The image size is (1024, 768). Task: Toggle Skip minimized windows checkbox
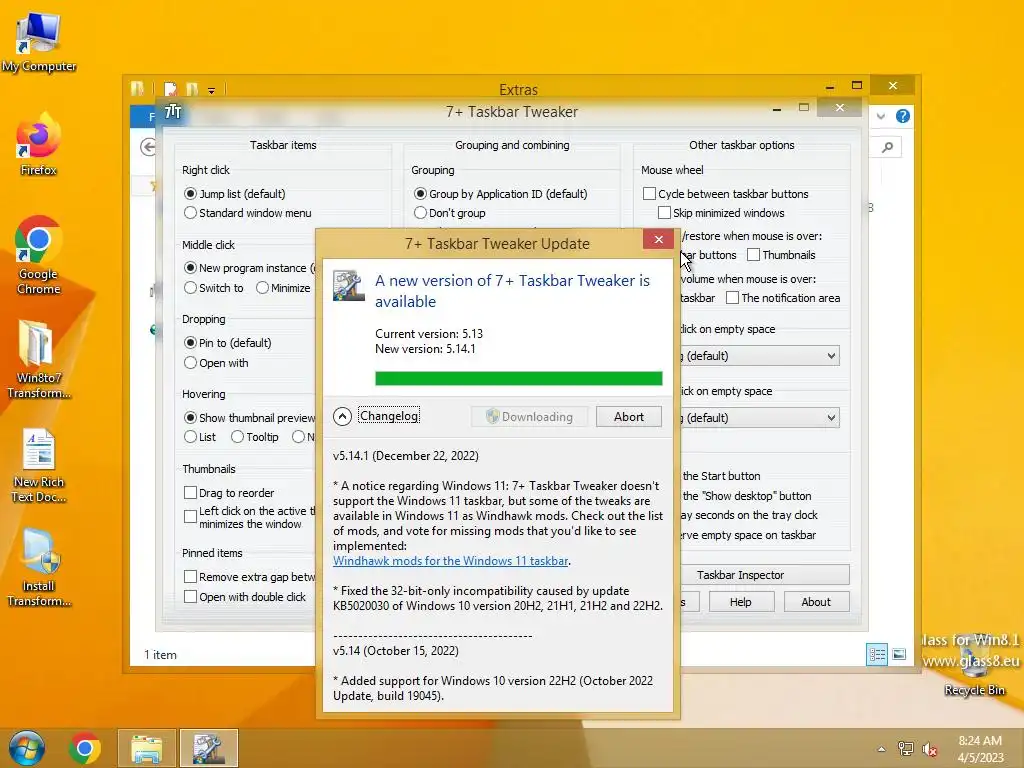664,213
